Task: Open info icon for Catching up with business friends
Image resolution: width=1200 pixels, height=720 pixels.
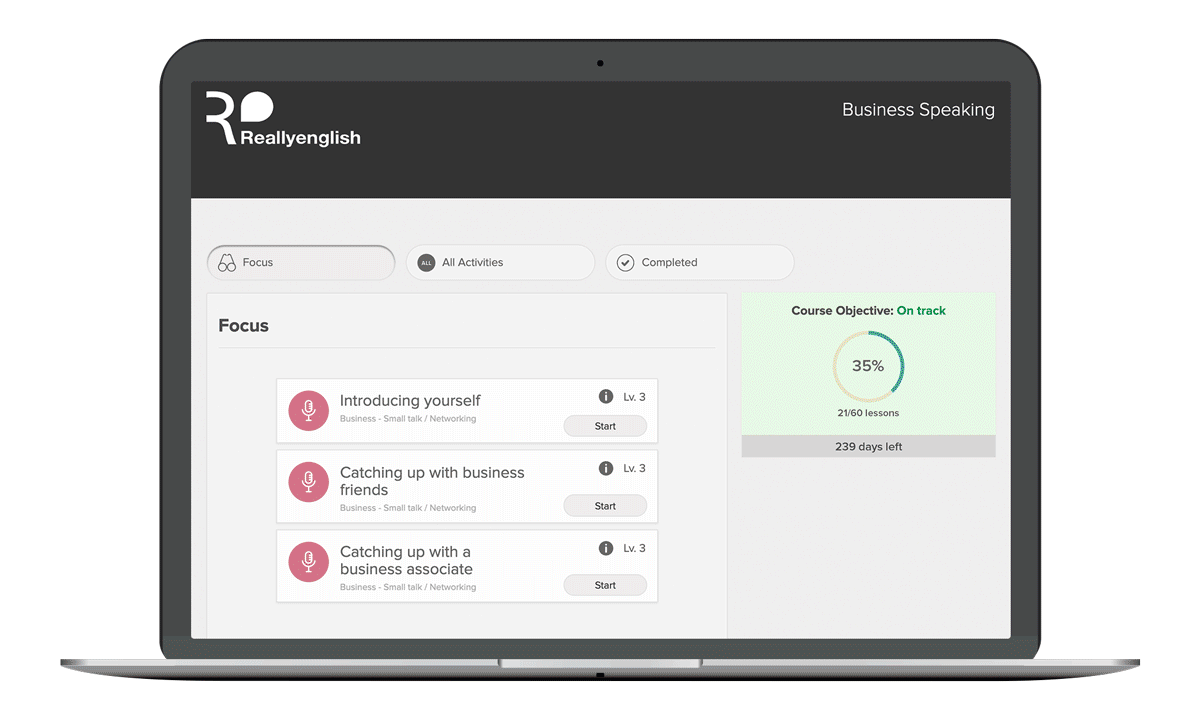Action: (x=605, y=468)
